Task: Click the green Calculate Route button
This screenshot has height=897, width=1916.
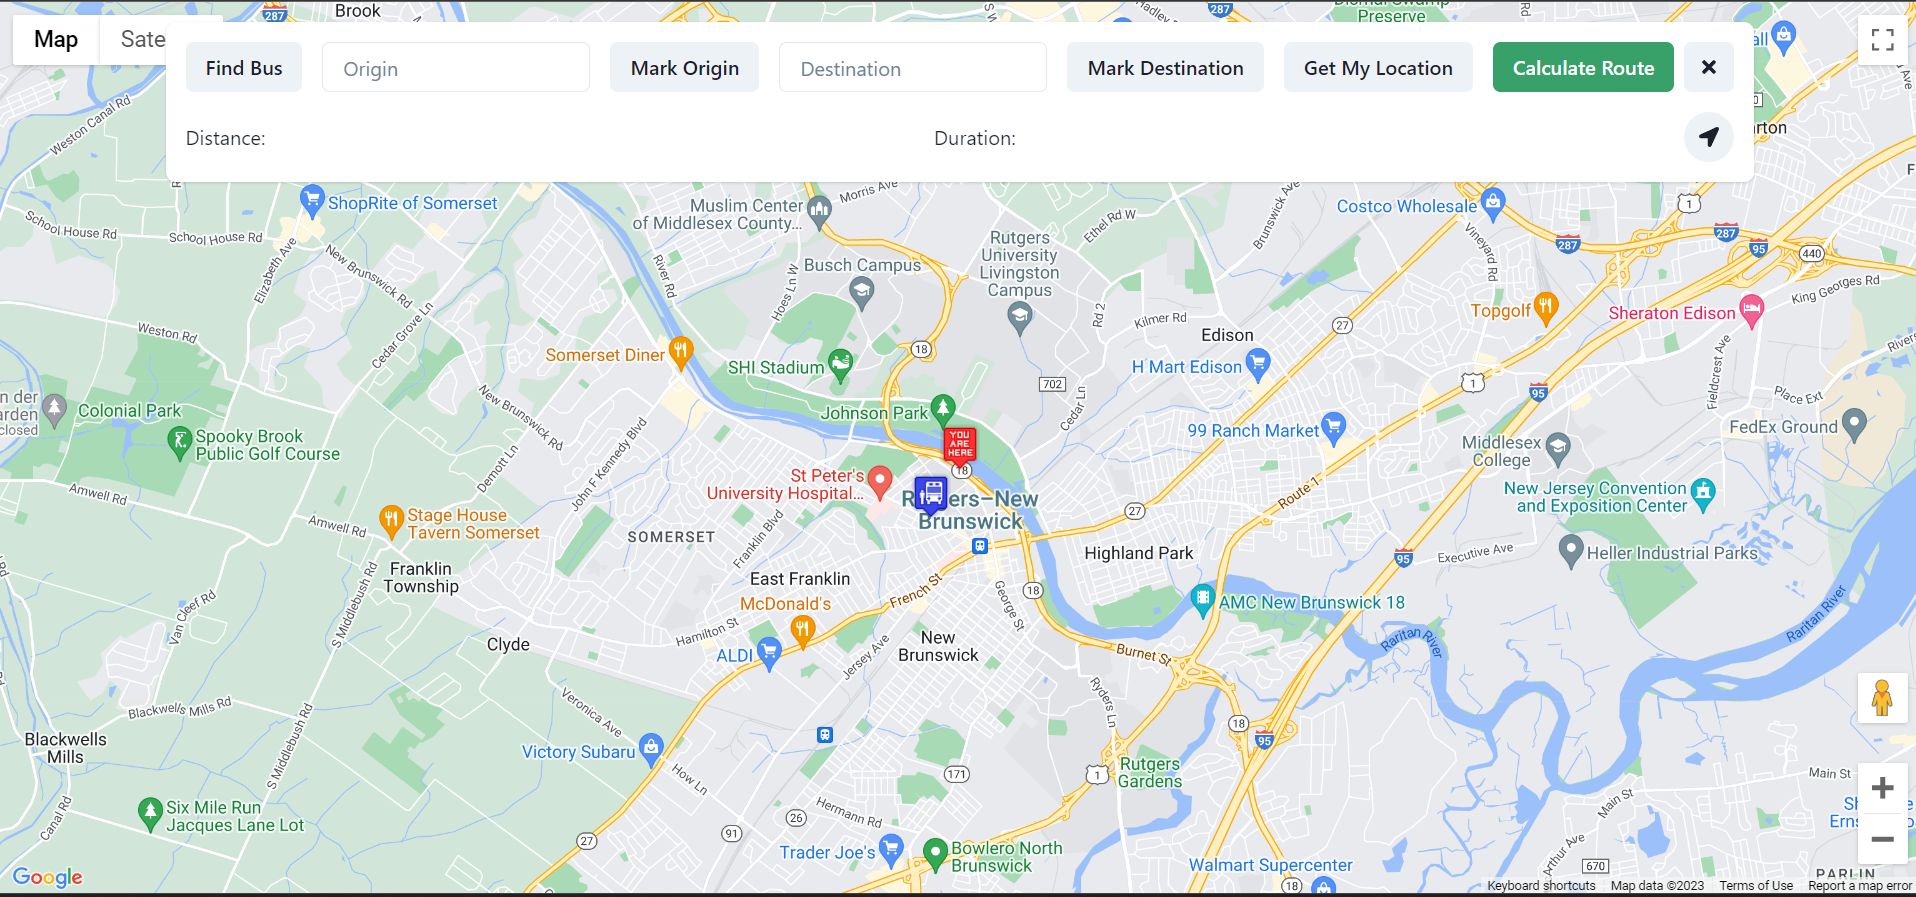Action: 1583,68
